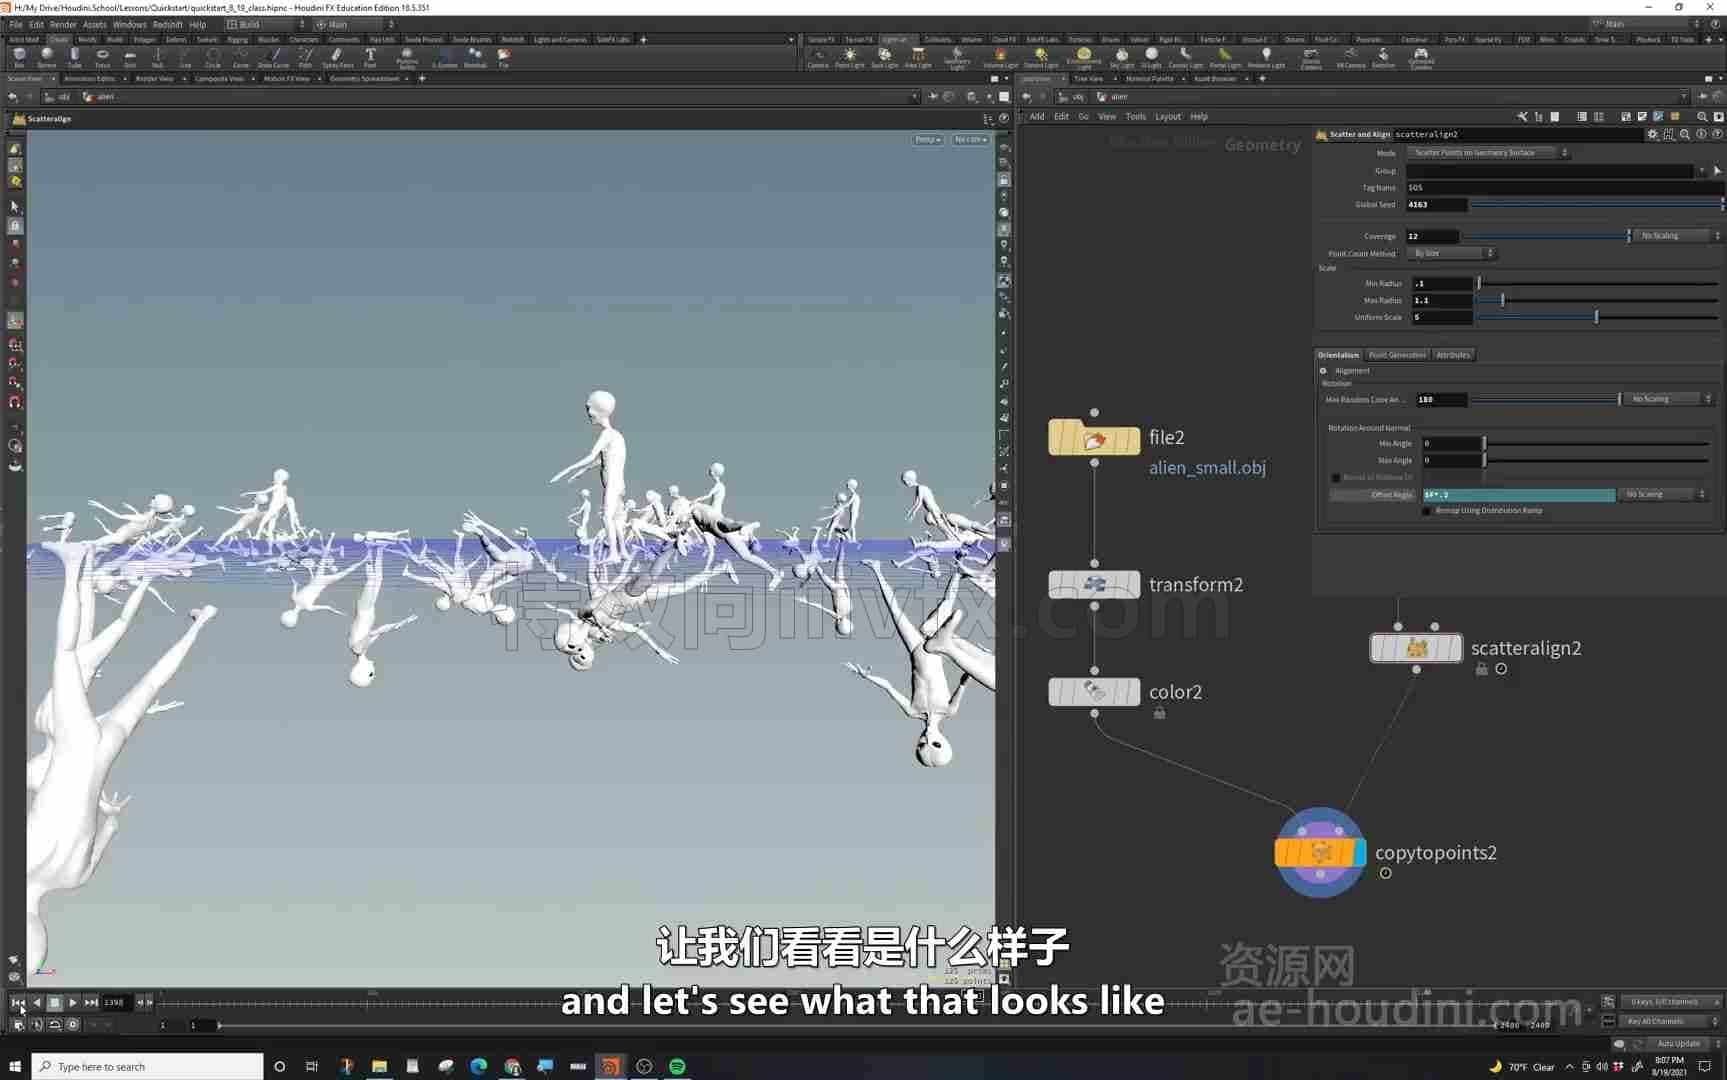Open the Render menu
Viewport: 1727px width, 1080px height.
pyautogui.click(x=63, y=24)
